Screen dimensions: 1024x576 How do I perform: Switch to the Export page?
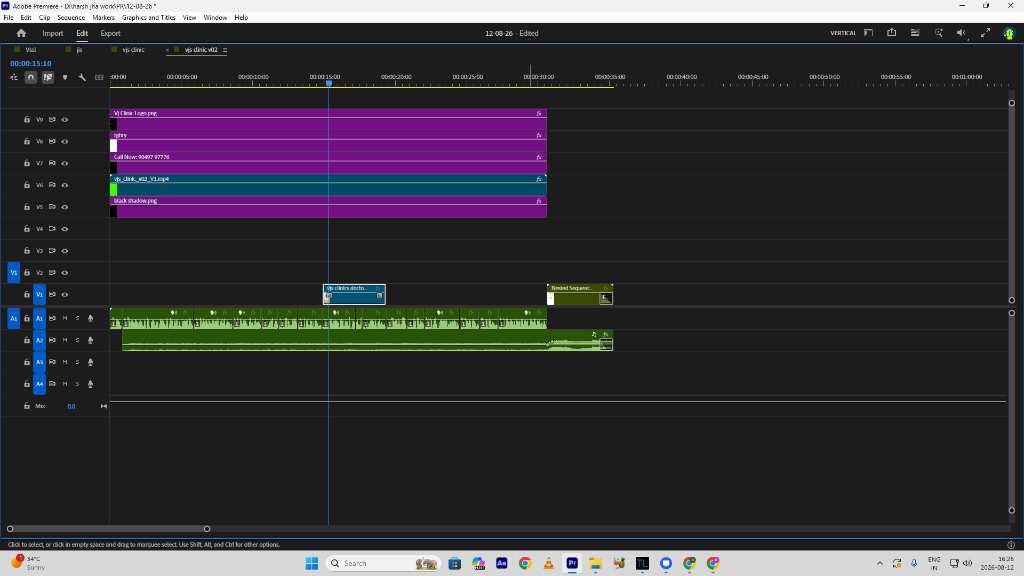(x=110, y=33)
